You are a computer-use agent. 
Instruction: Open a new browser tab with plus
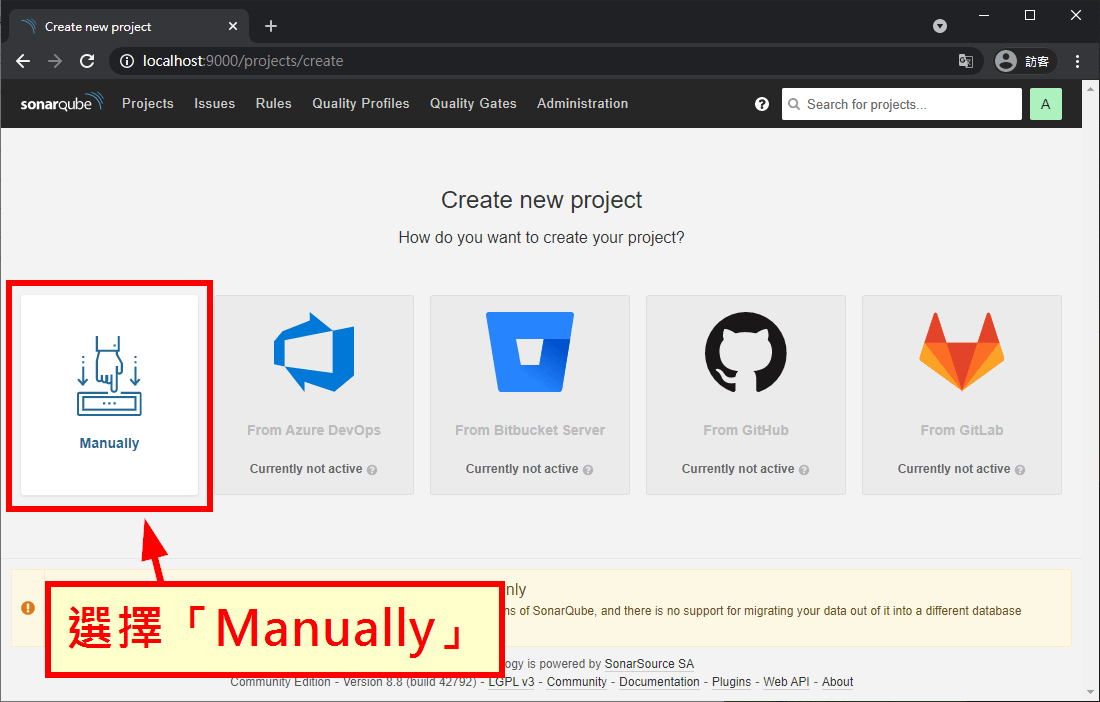(271, 27)
